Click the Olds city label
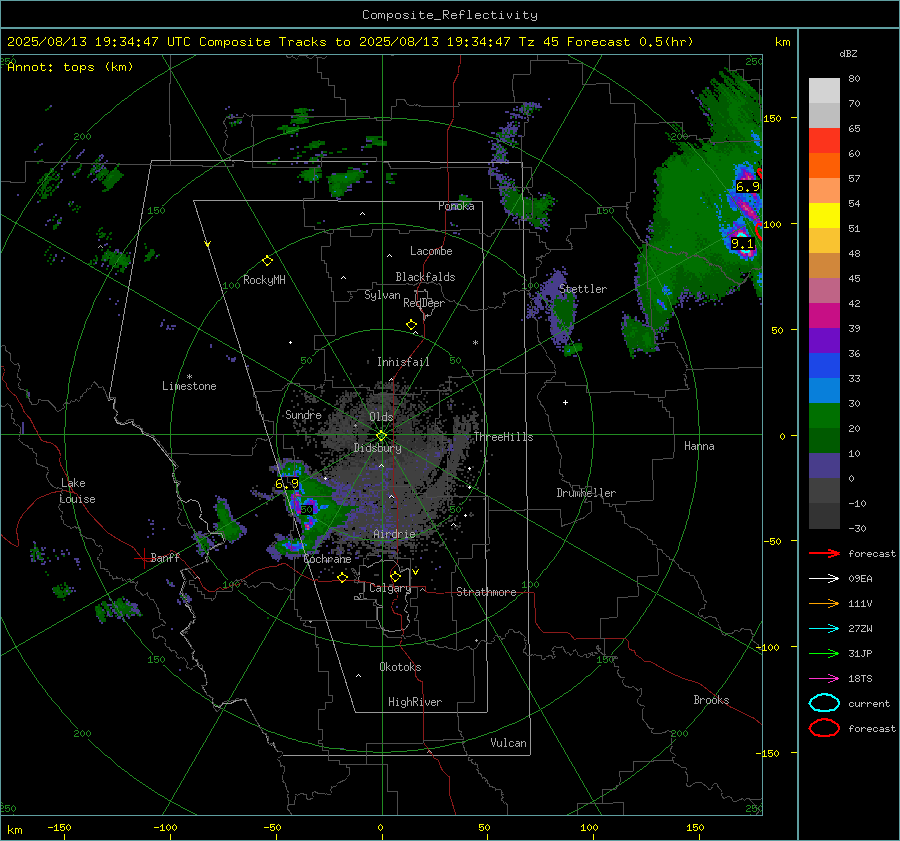Viewport: 900px width, 841px height. tap(381, 417)
